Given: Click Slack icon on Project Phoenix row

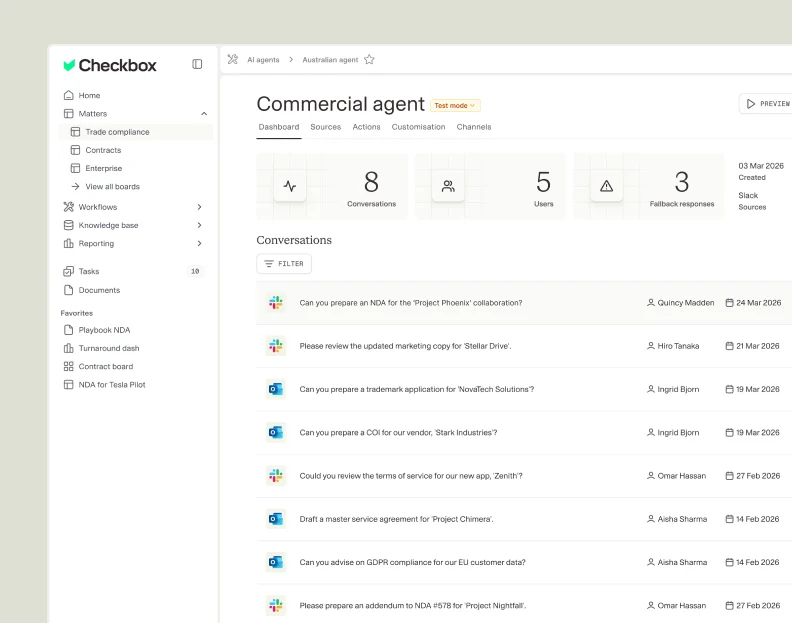Looking at the screenshot, I should coord(276,303).
